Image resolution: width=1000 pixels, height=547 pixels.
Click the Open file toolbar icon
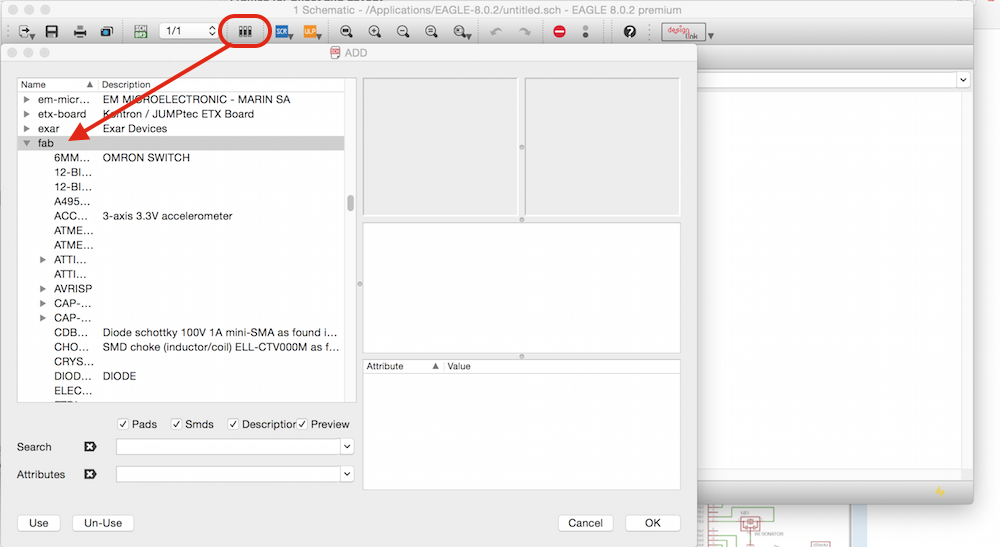click(x=27, y=31)
